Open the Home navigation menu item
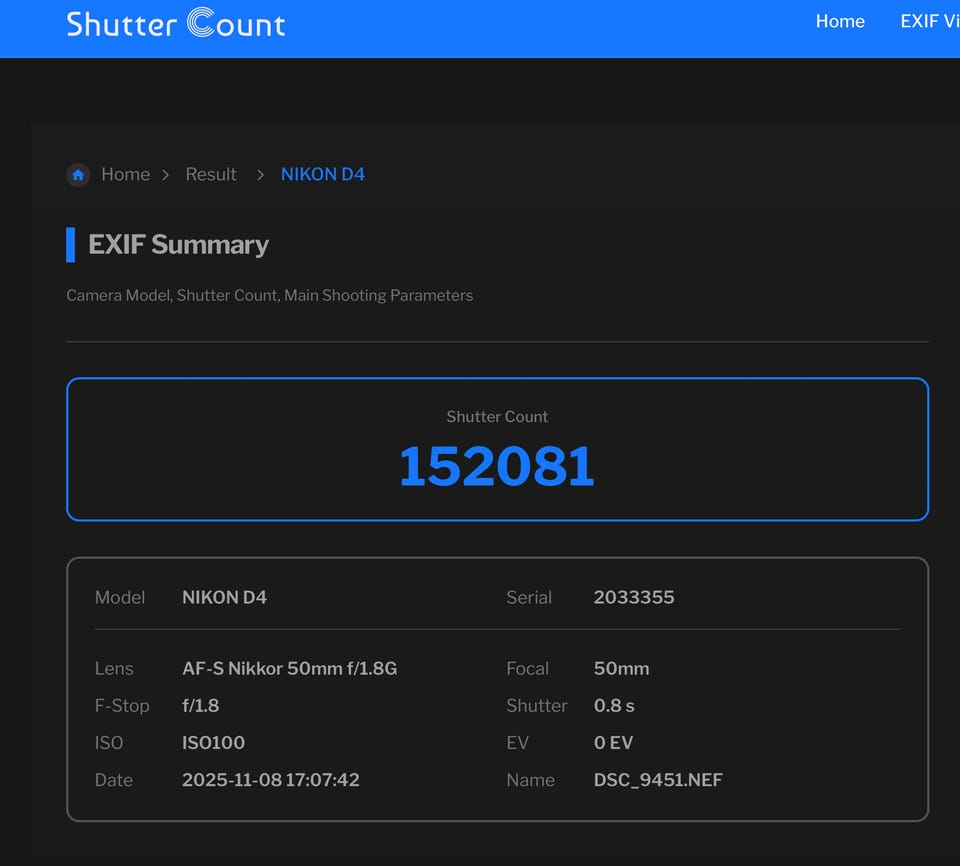The width and height of the screenshot is (960, 866). point(840,21)
